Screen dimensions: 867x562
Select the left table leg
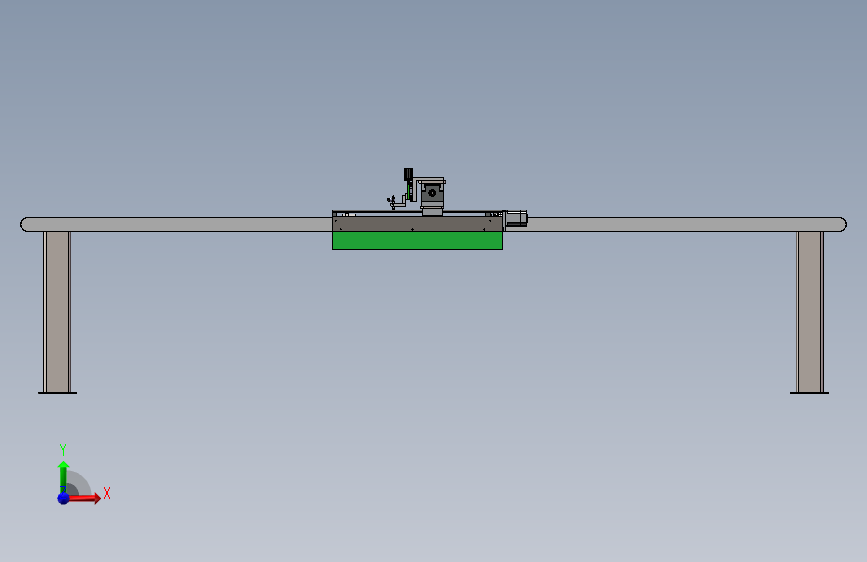[57, 312]
